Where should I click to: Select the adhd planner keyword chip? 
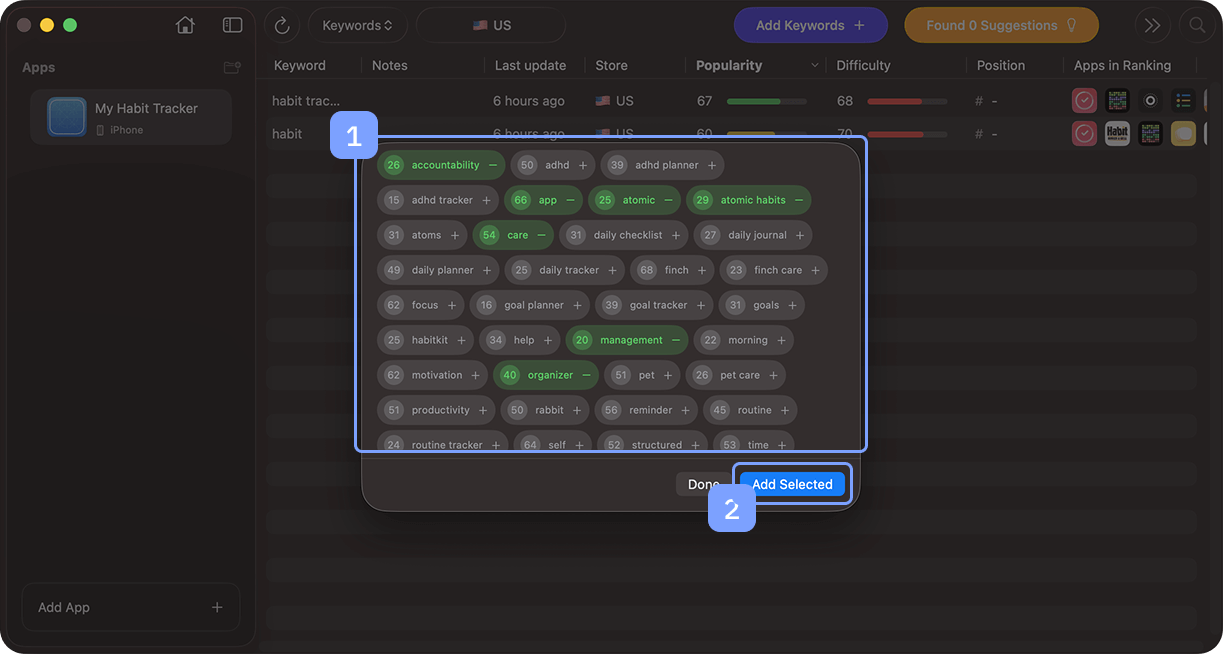tap(663, 165)
